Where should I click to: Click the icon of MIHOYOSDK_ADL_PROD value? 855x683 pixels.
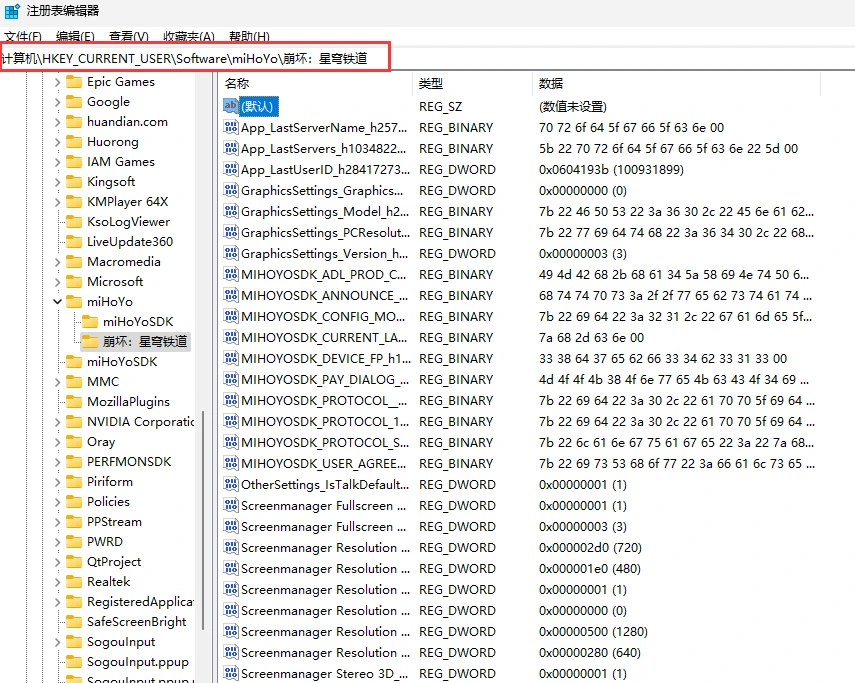(231, 275)
